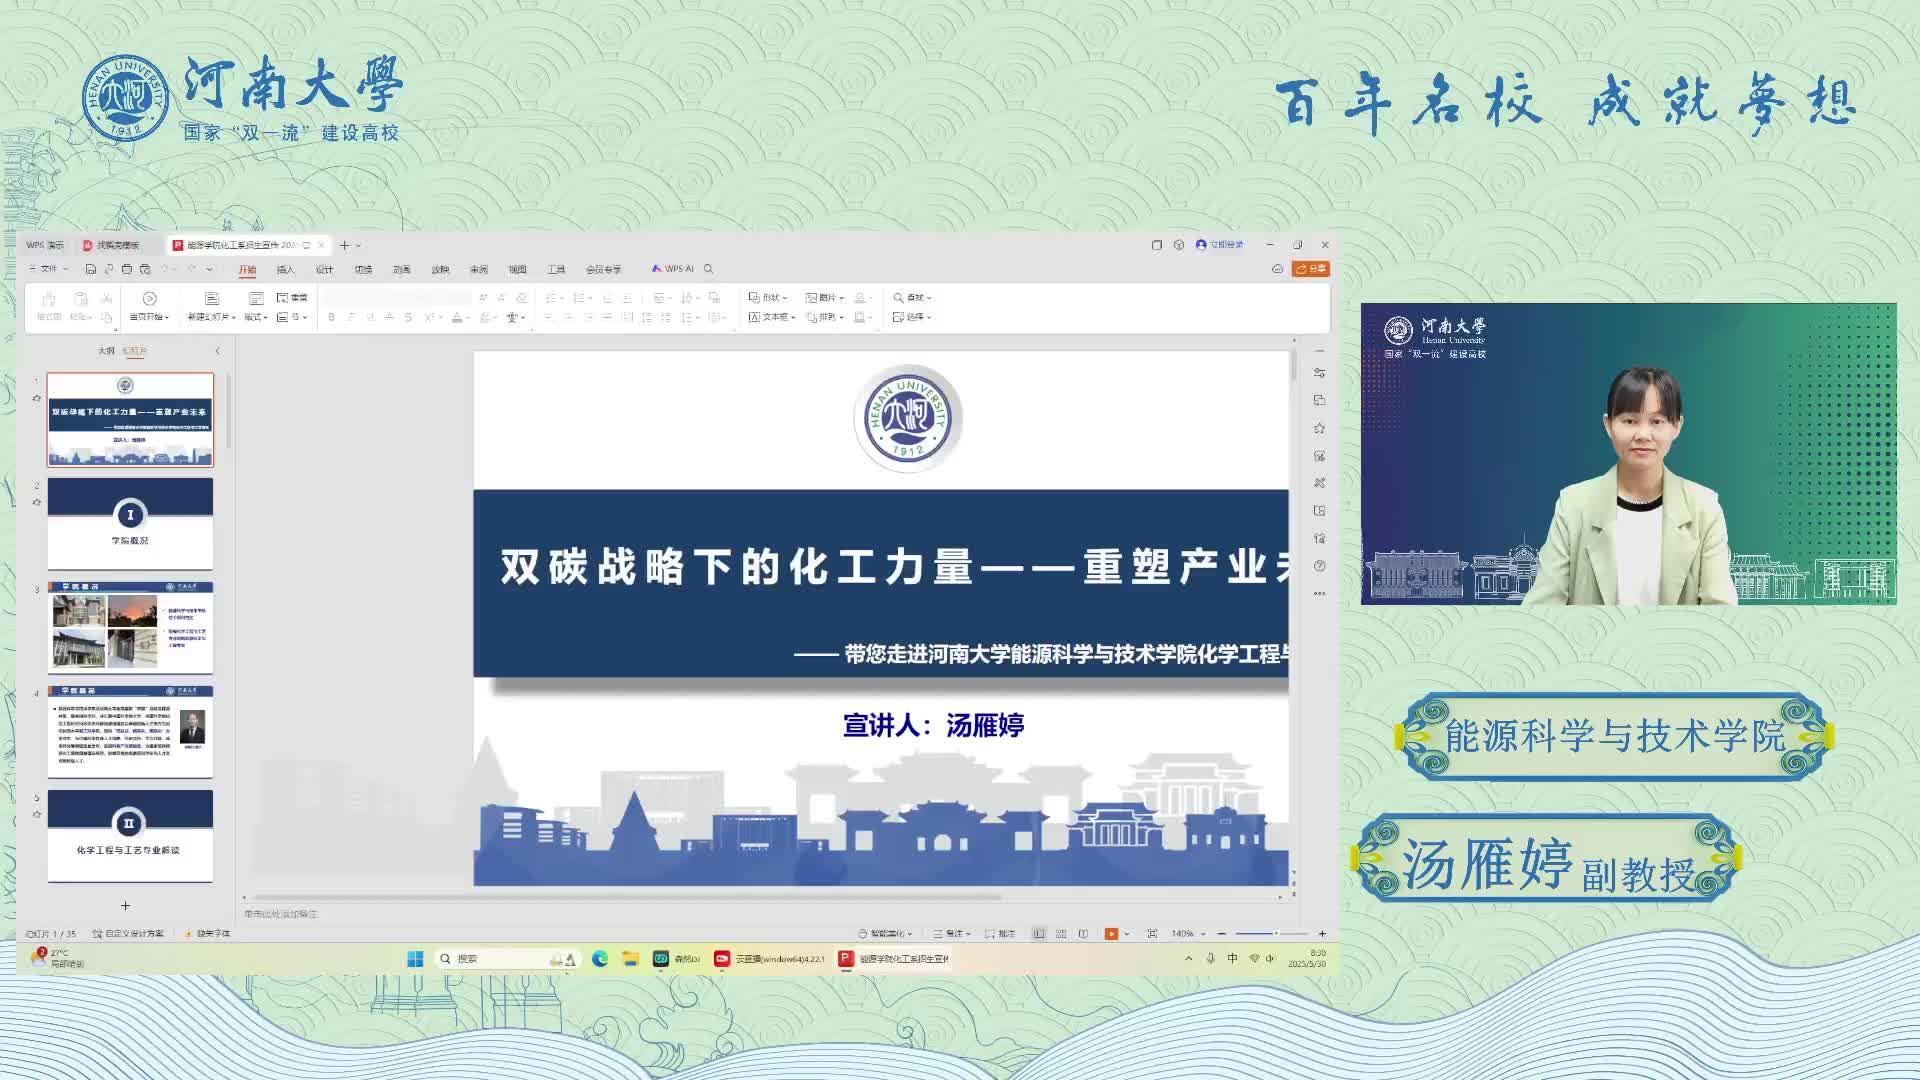
Task: Open Windows Start menu
Action: 415,959
